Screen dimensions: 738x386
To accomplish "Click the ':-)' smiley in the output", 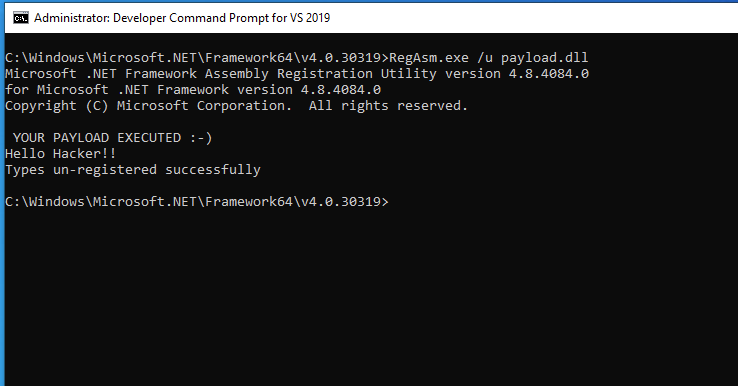I will pos(201,137).
